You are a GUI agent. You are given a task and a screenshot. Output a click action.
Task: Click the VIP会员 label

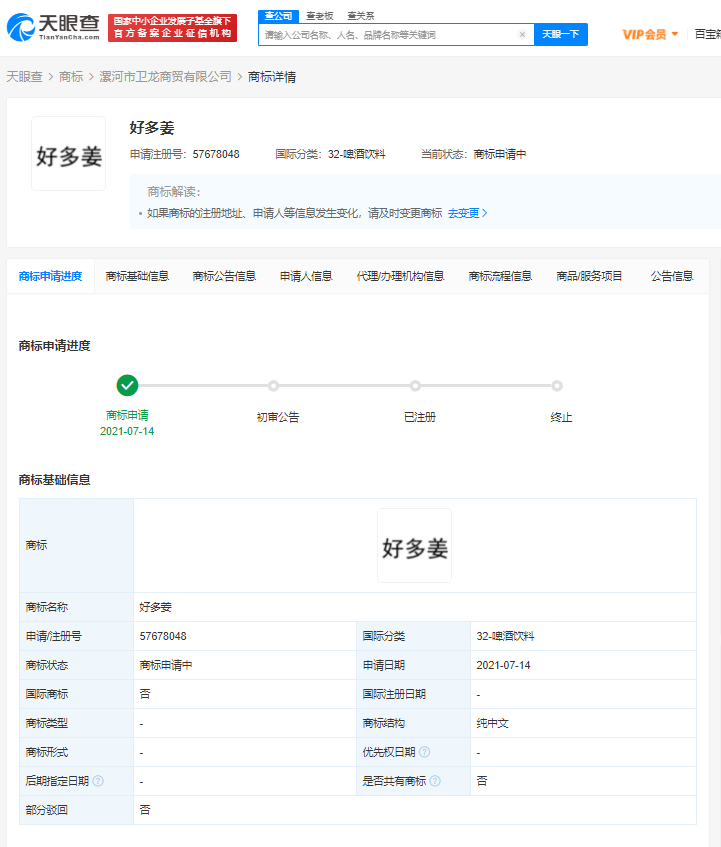click(x=644, y=35)
